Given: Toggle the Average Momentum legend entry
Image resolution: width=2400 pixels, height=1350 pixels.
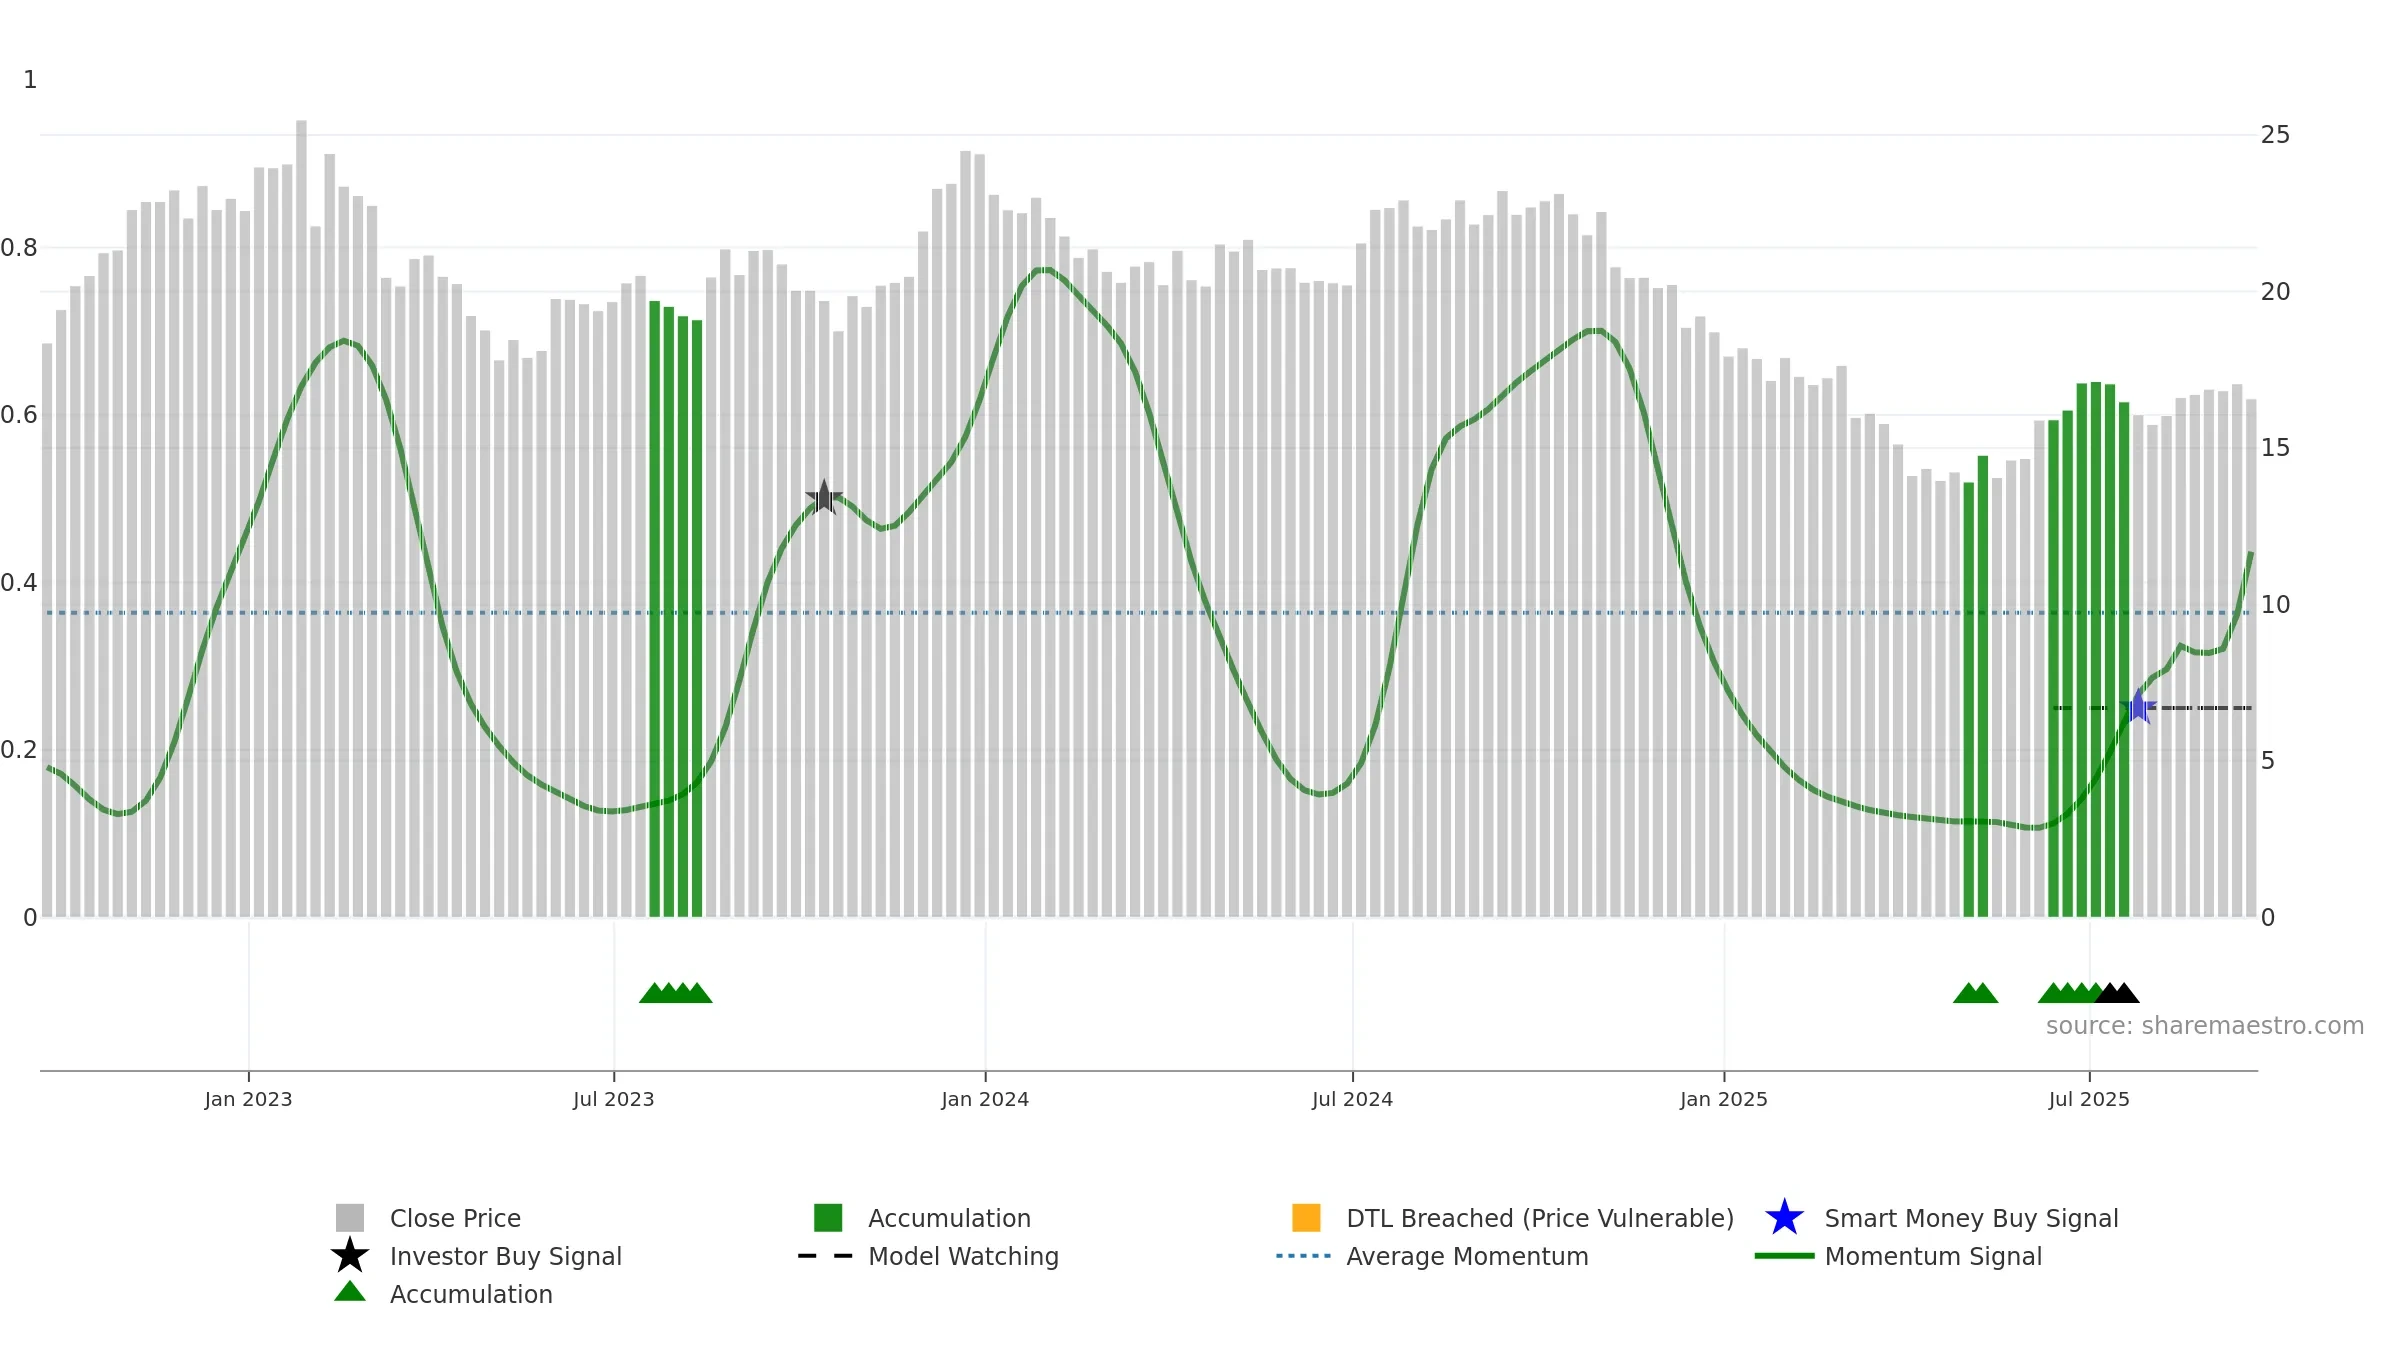Looking at the screenshot, I should (x=1432, y=1256).
